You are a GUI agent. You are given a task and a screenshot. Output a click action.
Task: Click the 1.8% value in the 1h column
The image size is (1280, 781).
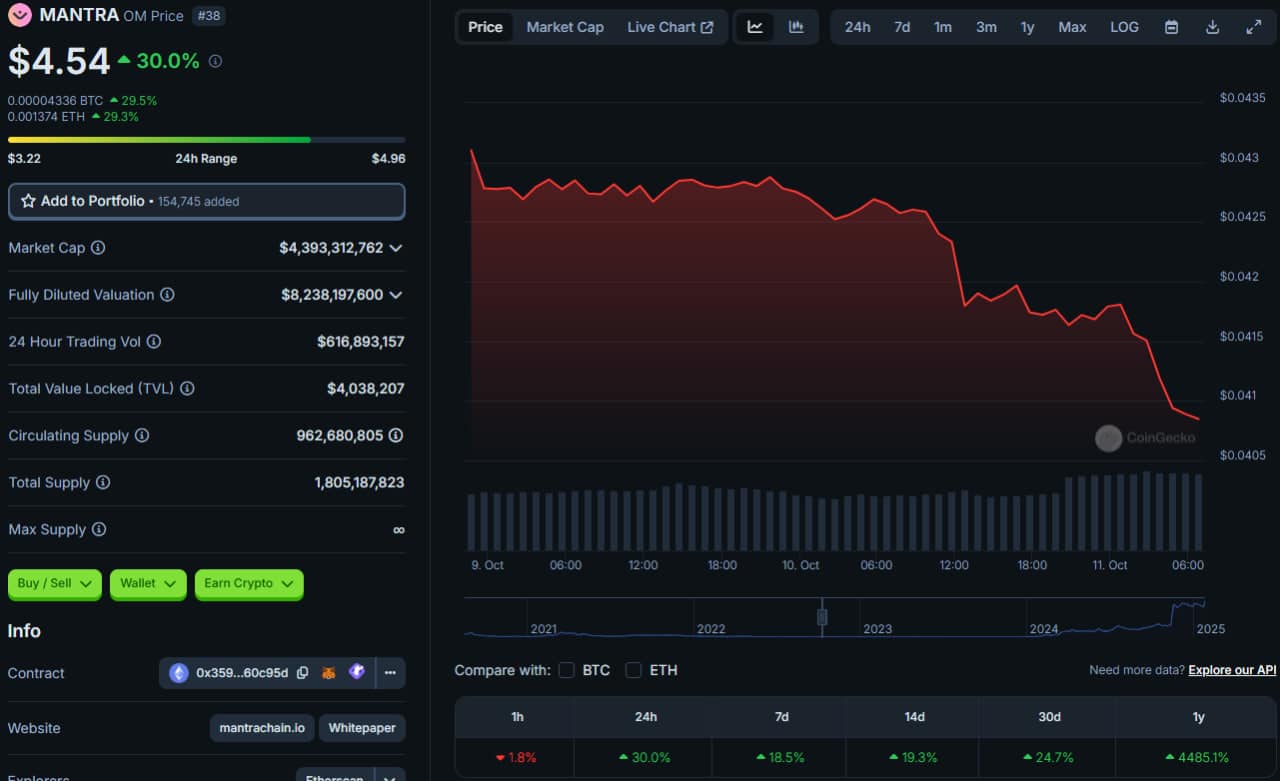click(520, 758)
